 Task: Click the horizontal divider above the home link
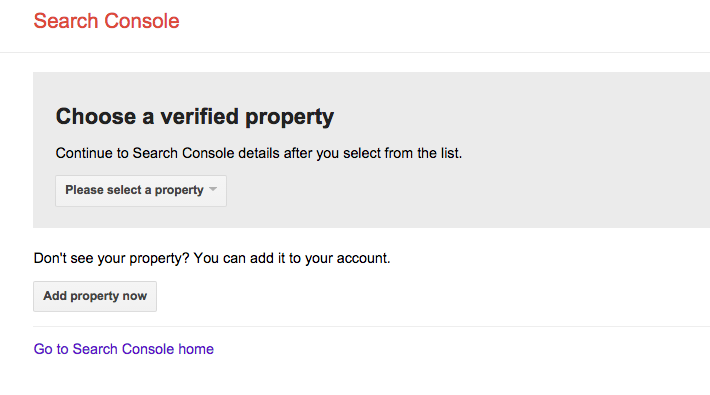tap(371, 326)
